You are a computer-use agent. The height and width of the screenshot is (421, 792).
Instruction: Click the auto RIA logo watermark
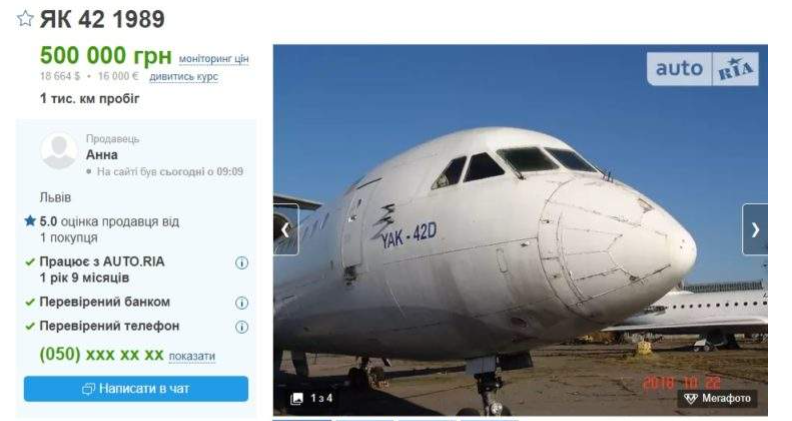coord(705,68)
